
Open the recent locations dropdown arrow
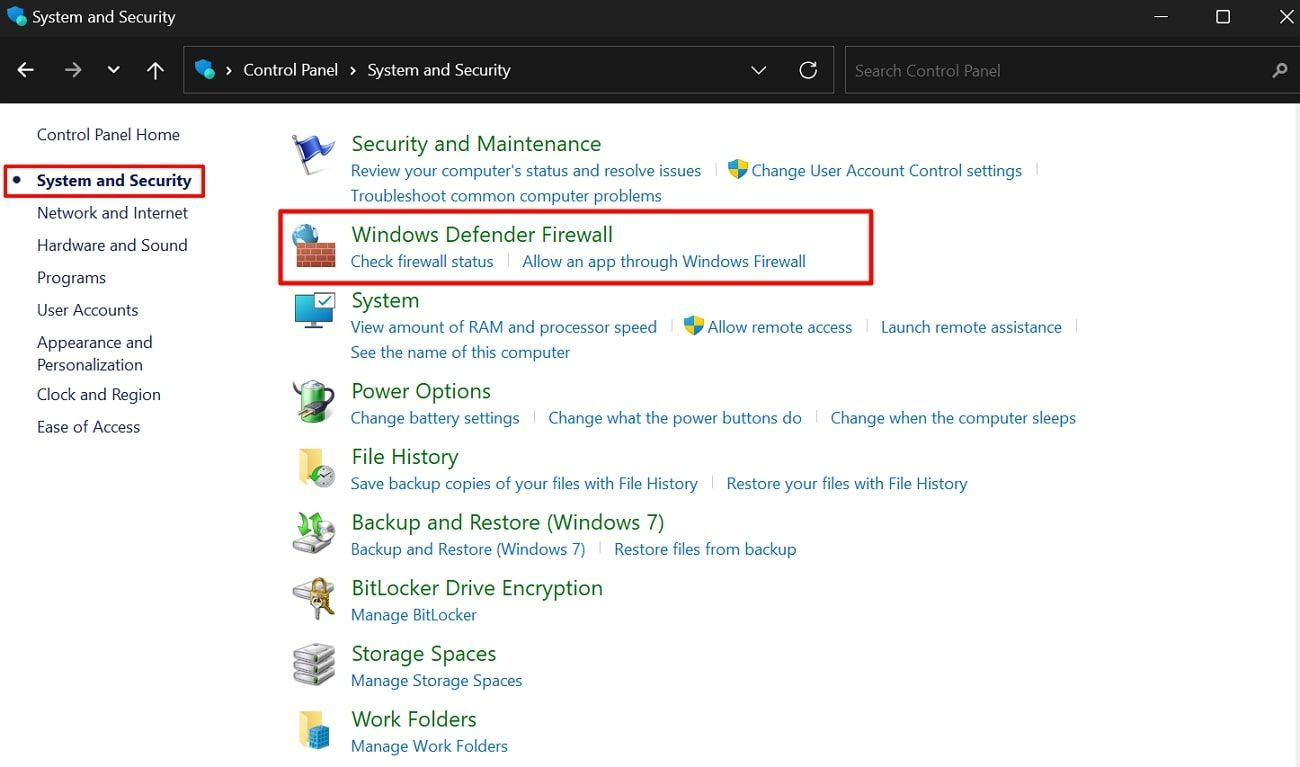point(113,70)
